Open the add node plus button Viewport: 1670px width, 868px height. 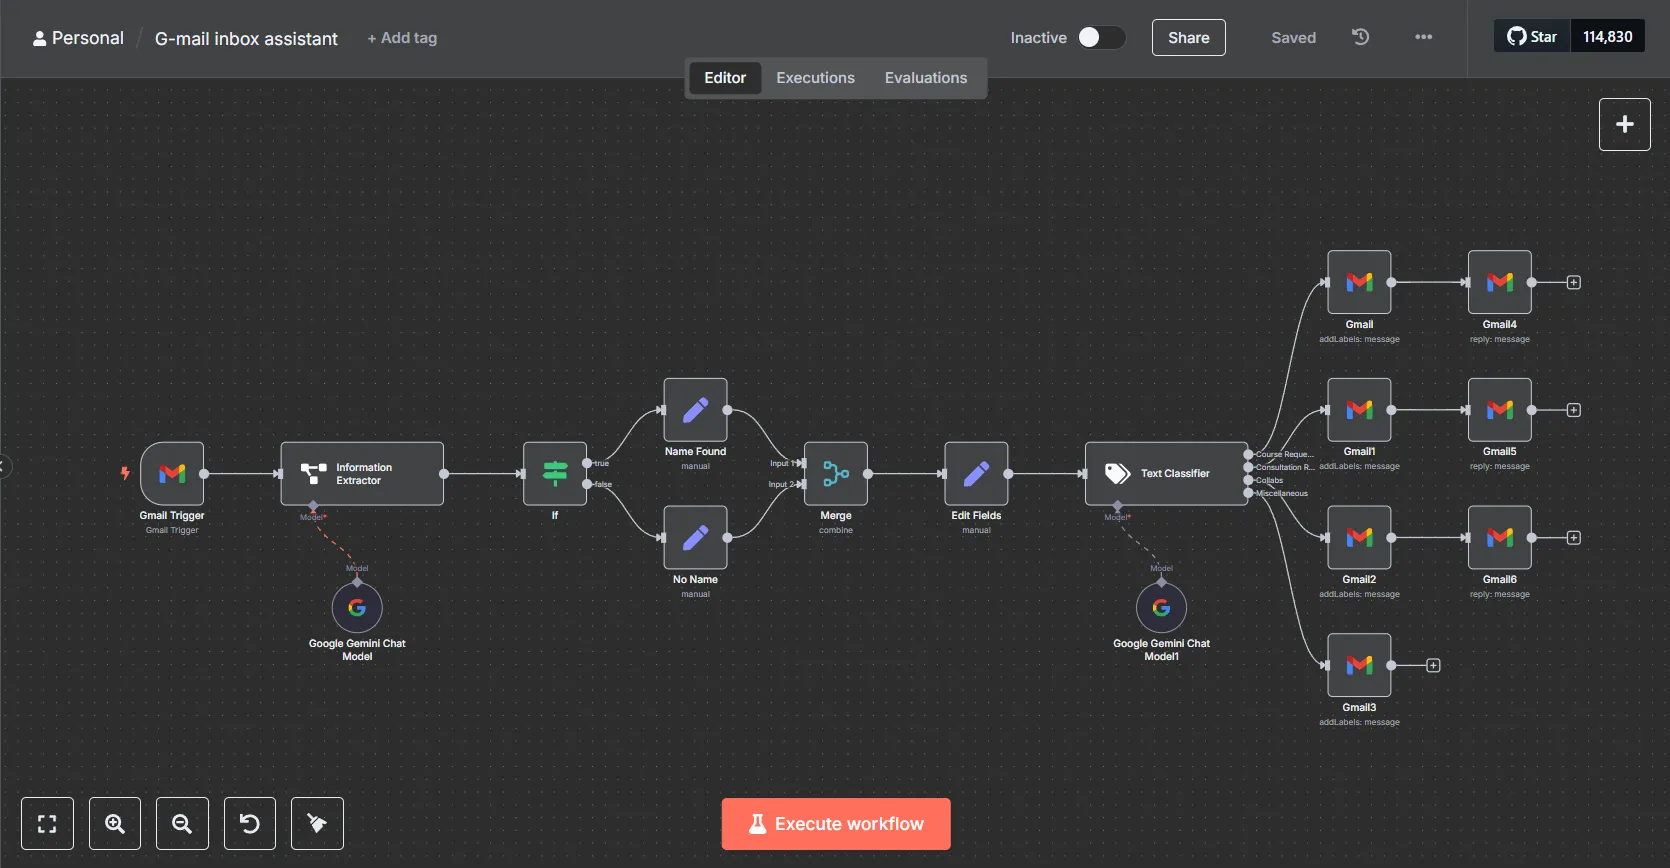tap(1624, 125)
